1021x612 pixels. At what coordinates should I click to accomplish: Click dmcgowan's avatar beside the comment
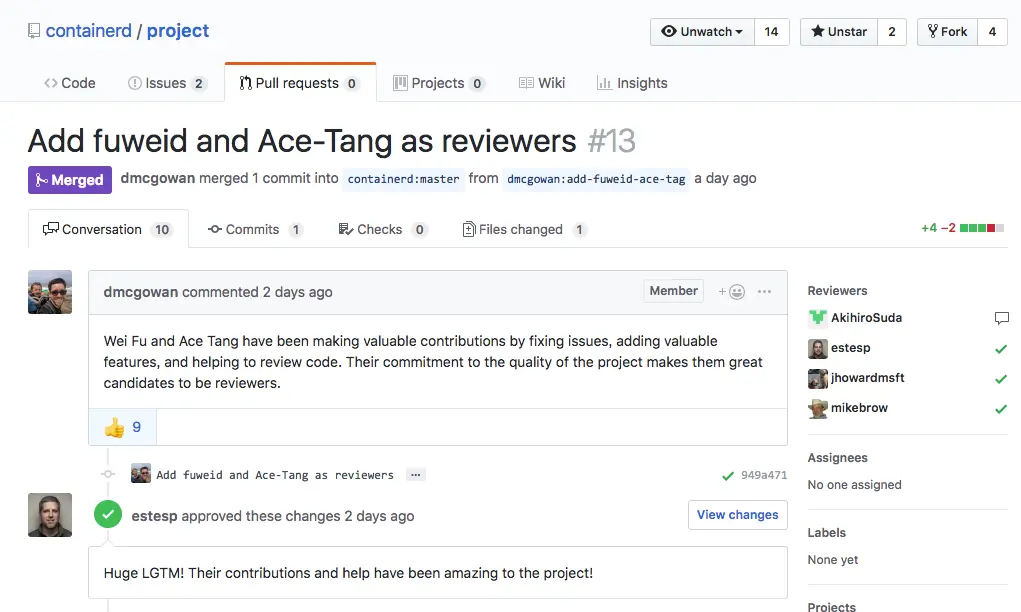pos(50,292)
